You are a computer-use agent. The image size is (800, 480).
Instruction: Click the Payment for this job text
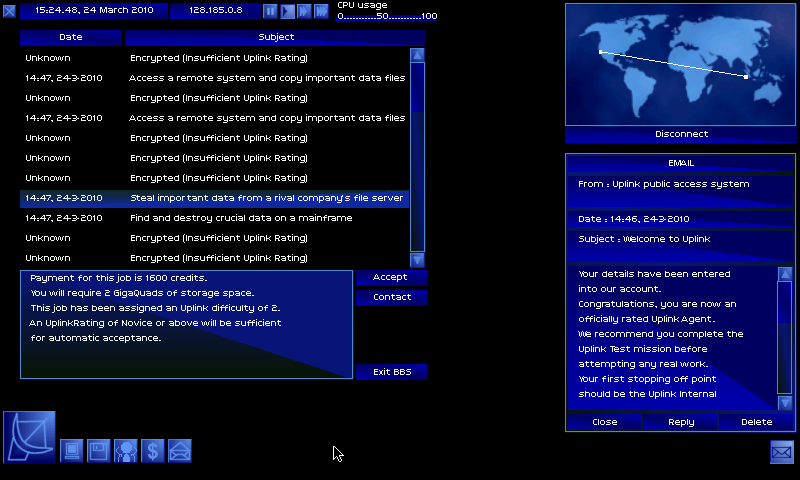118,278
